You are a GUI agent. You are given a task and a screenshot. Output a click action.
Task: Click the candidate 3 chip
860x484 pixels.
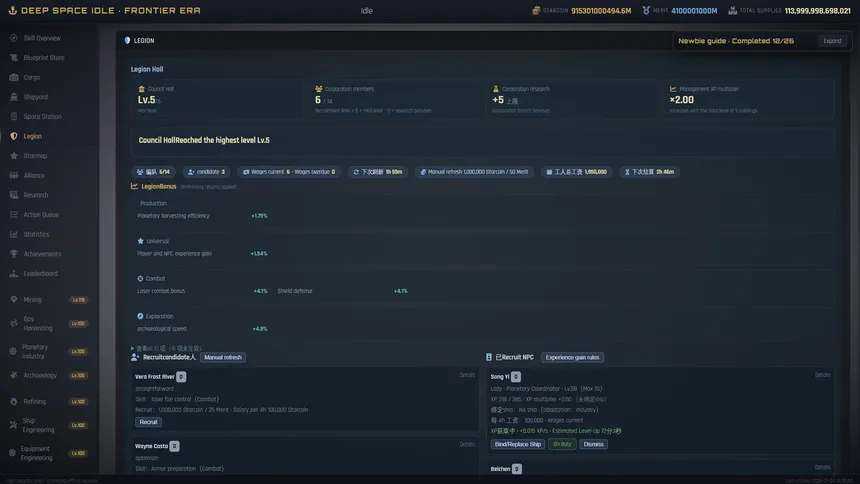(206, 172)
